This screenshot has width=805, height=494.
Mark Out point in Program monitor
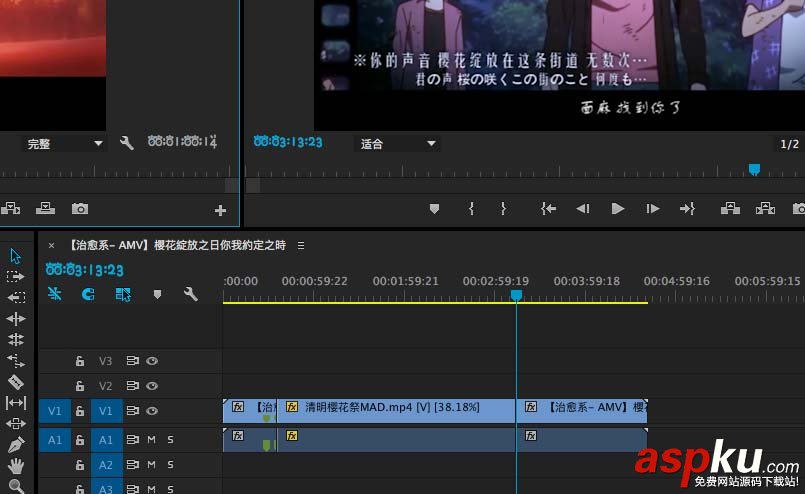pos(503,208)
